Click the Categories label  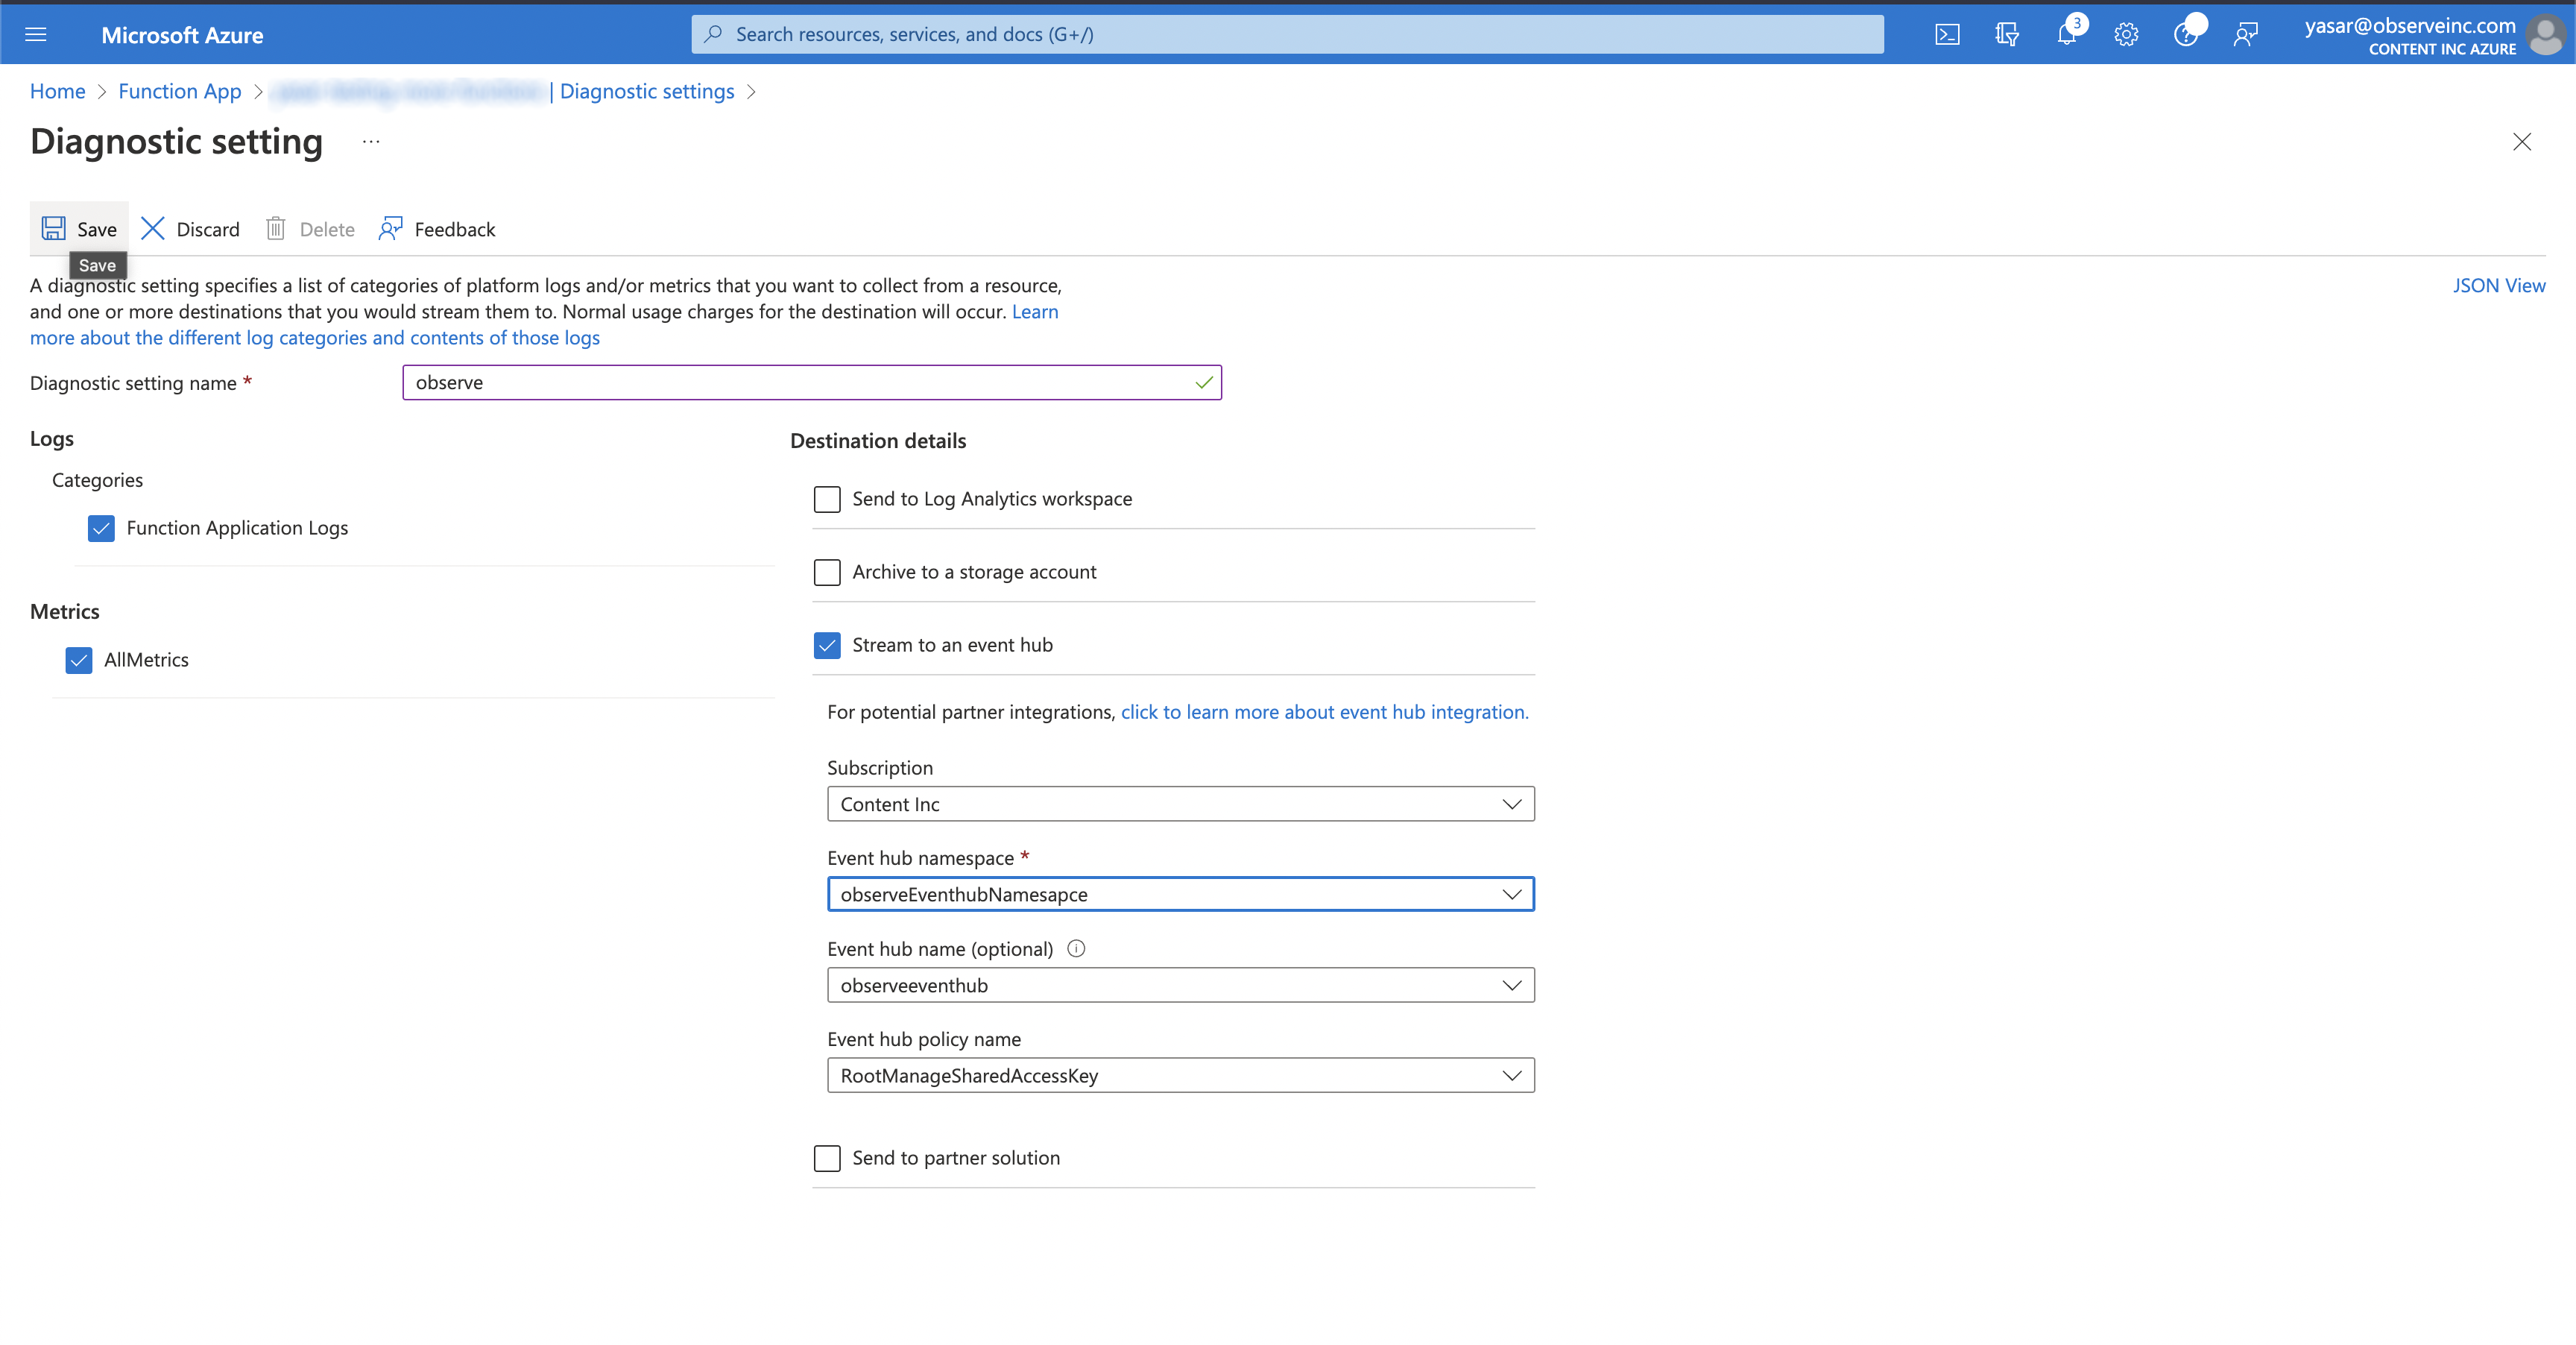click(97, 480)
